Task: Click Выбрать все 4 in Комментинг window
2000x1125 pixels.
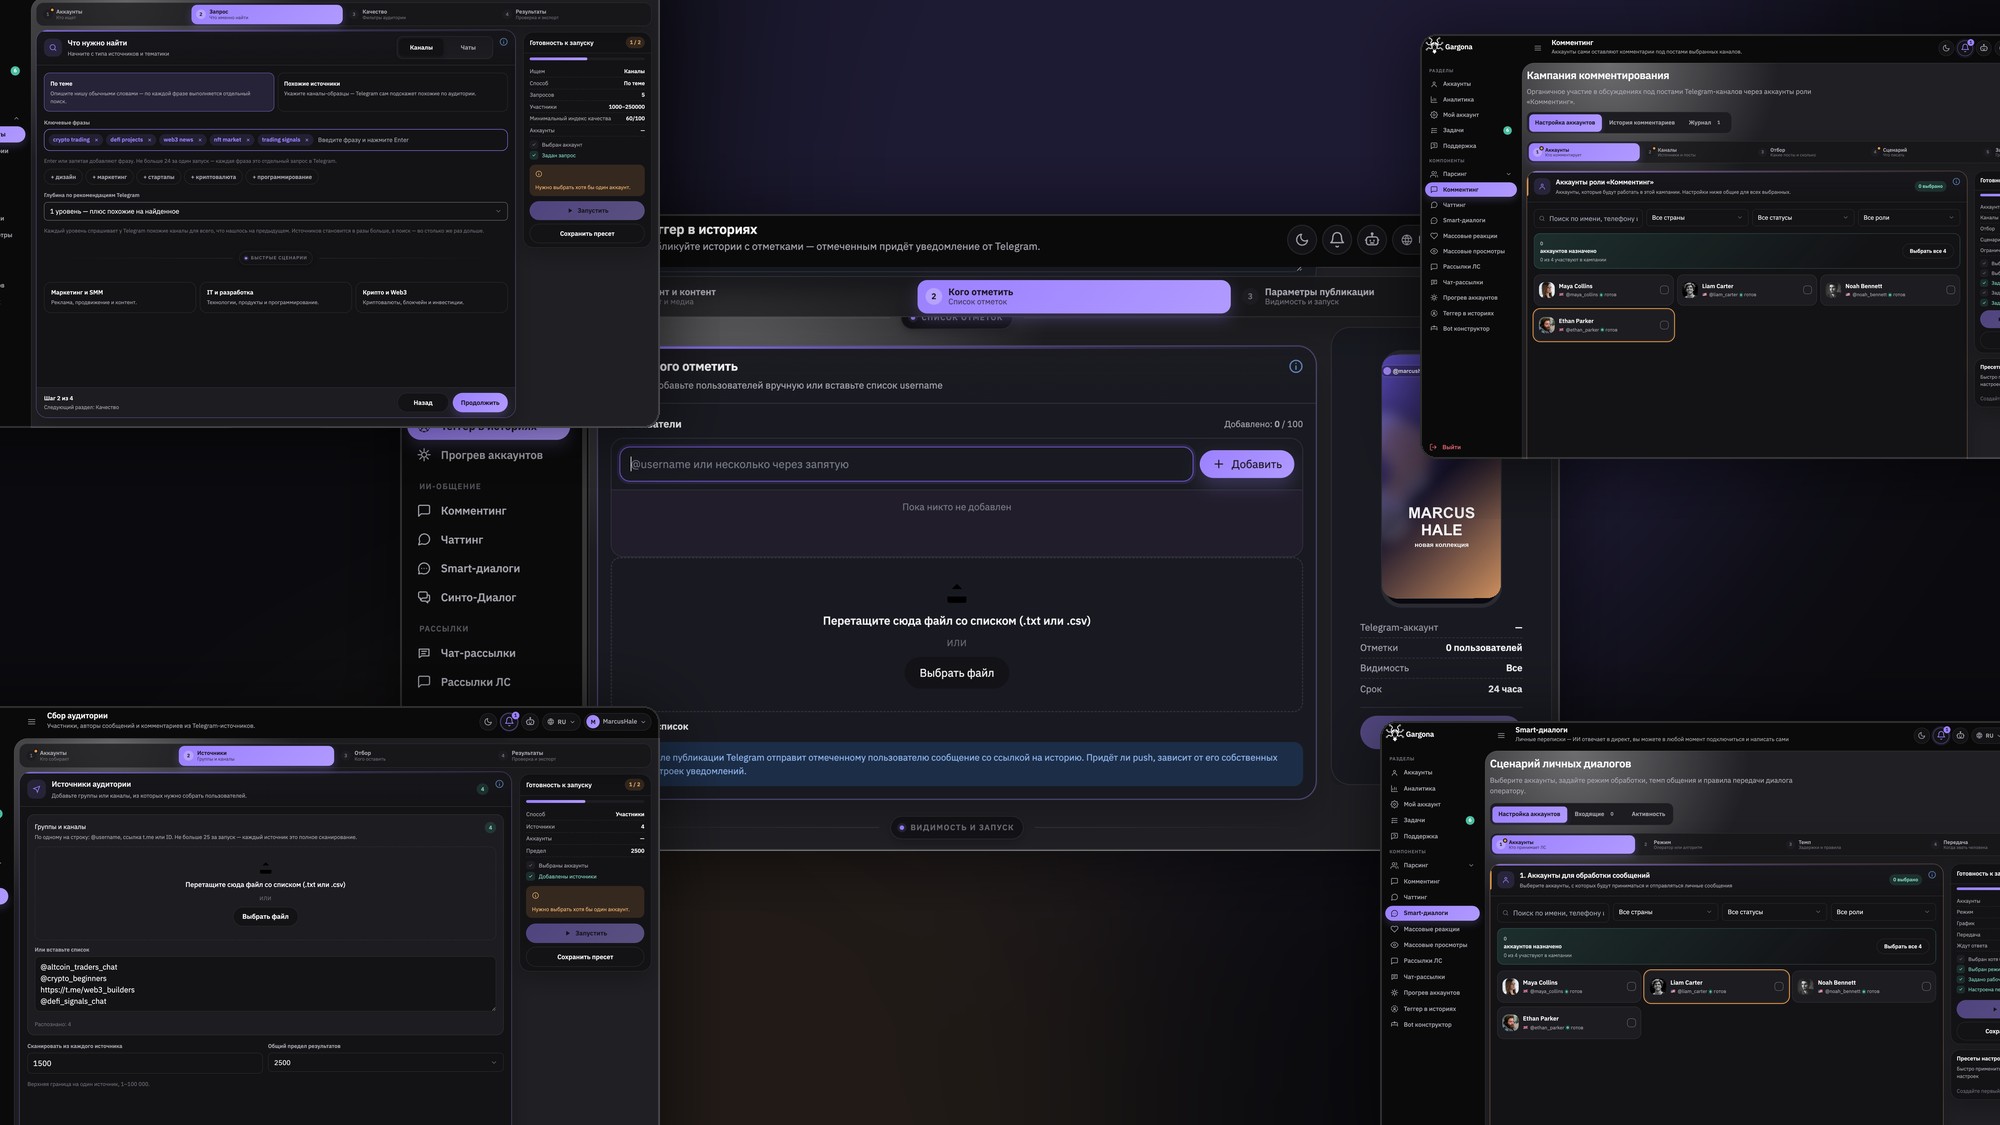Action: [1927, 251]
